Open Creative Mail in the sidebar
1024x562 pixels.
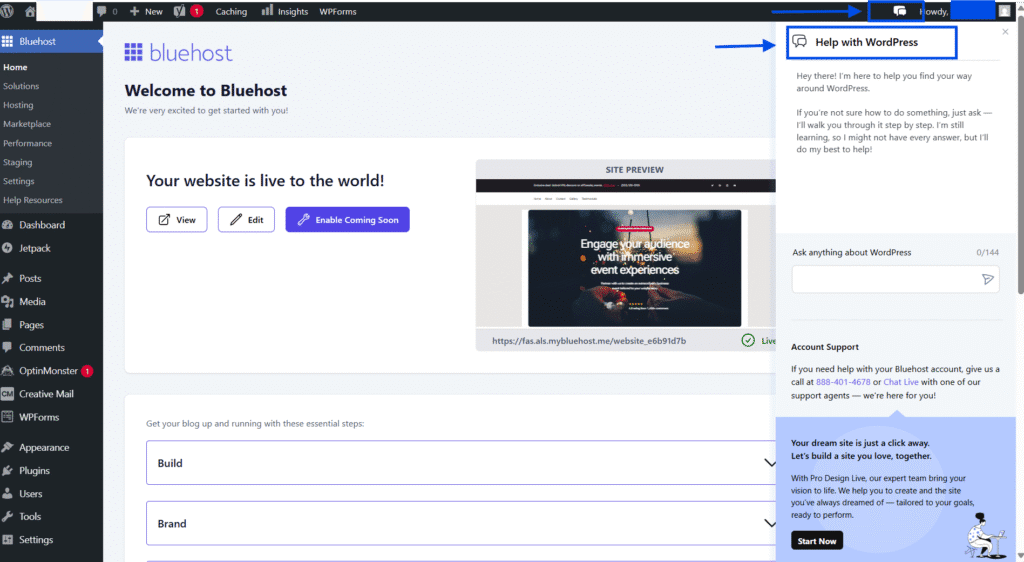tap(52, 394)
